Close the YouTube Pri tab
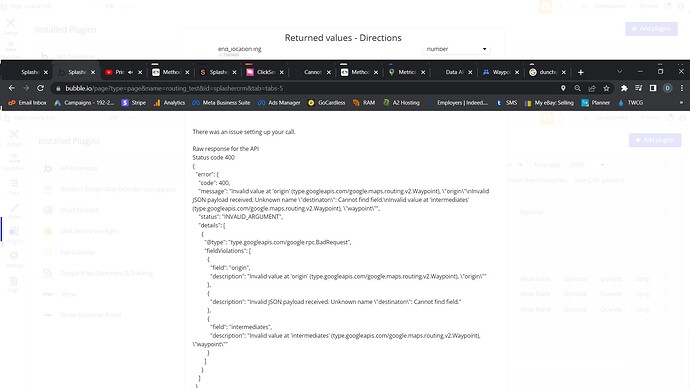 140,72
